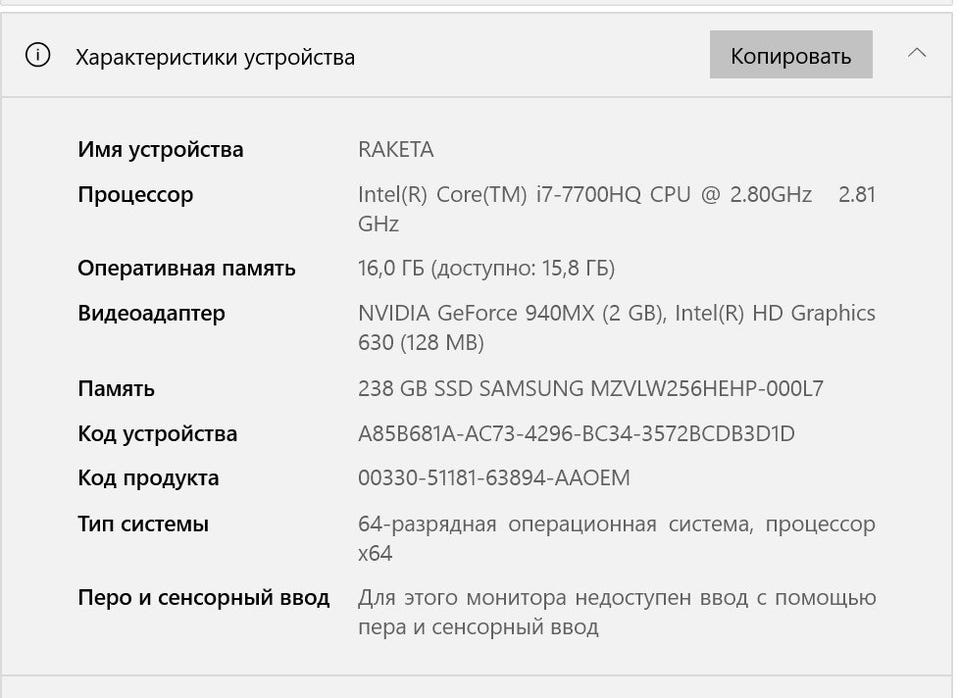Screen dimensions: 960x698
Task: Click the Характеристики устройства section title
Action: click(215, 57)
